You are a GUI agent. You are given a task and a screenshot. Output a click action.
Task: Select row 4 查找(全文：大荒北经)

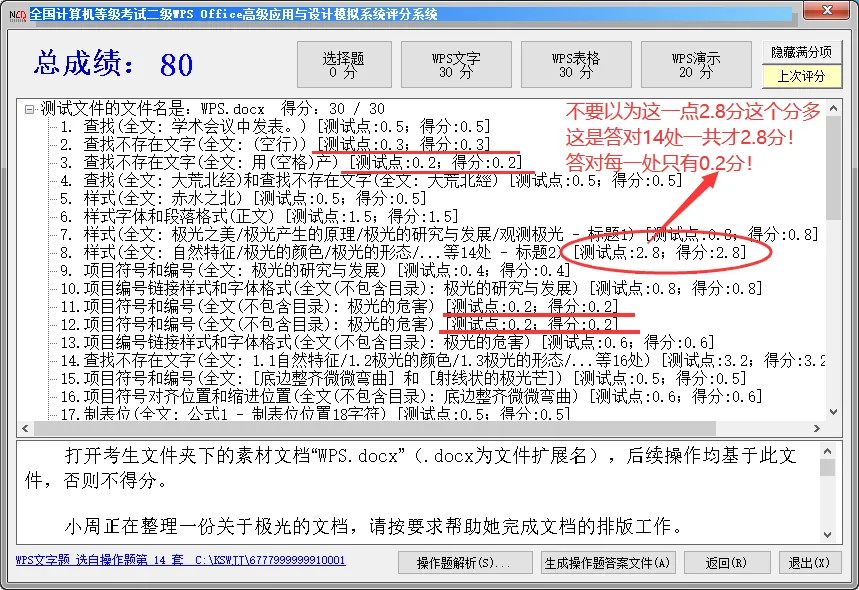pyautogui.click(x=371, y=181)
